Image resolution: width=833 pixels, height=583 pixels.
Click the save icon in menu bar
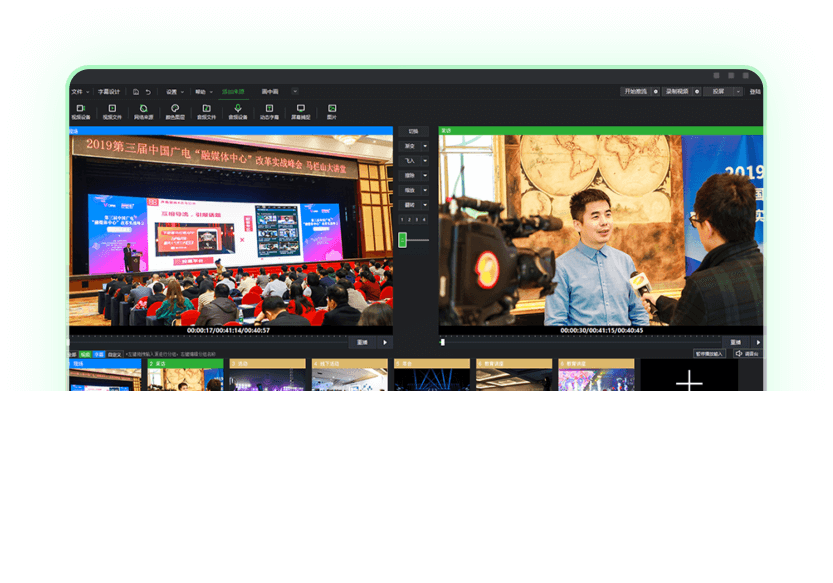[136, 92]
